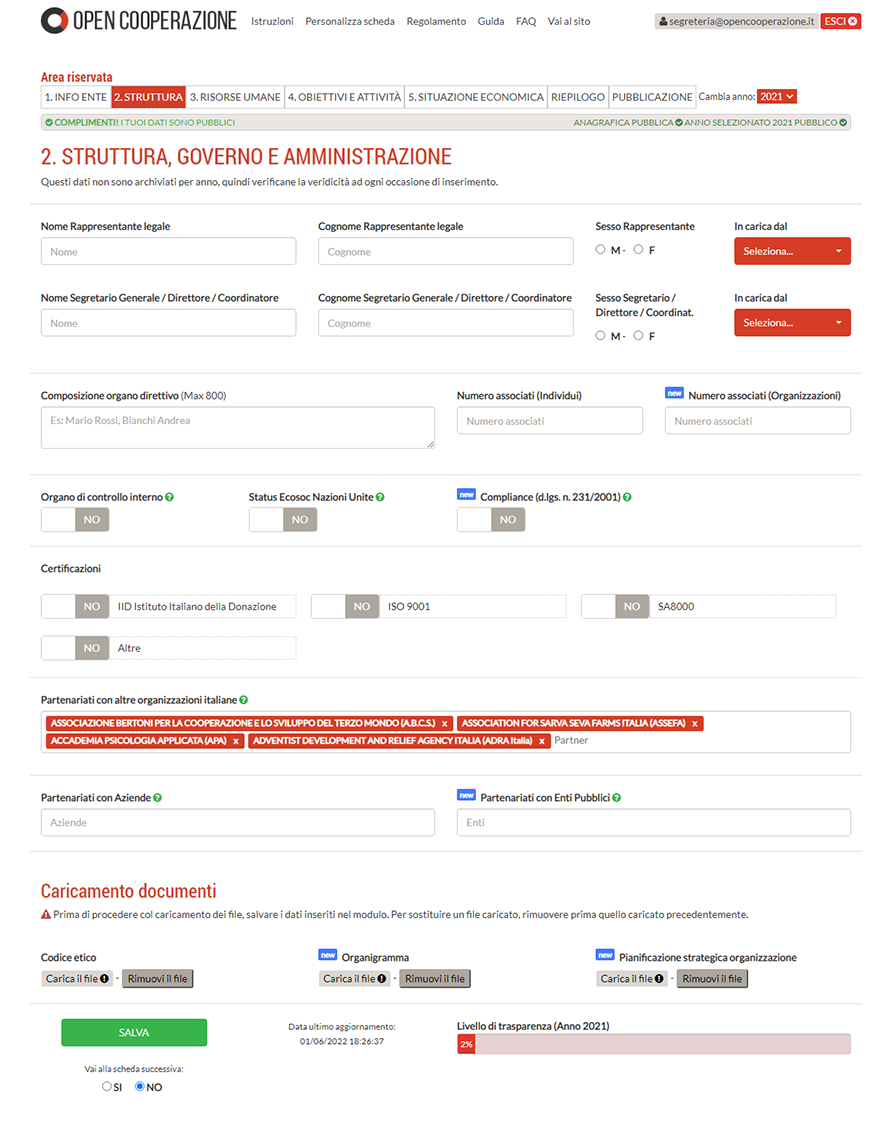Toggle the Status Ecosoc Nazioni Unite switch

(283, 519)
